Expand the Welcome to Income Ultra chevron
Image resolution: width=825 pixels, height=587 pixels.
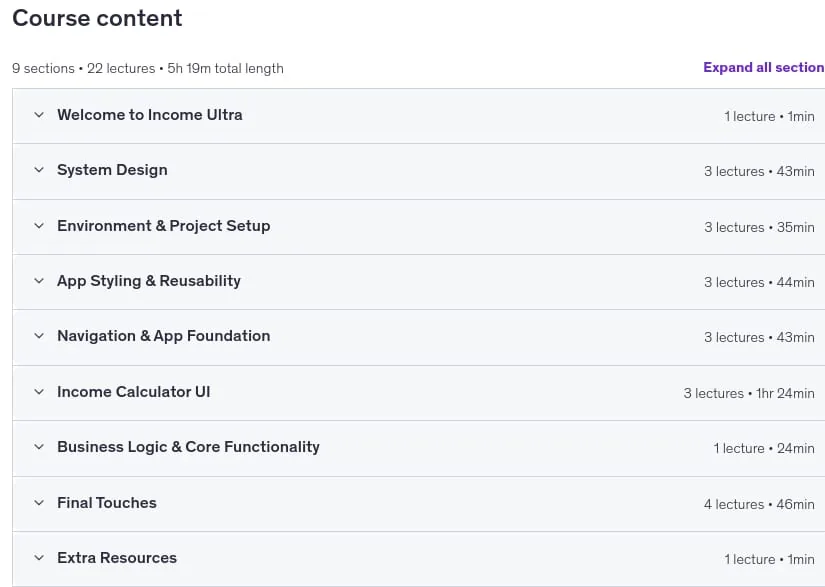click(39, 115)
